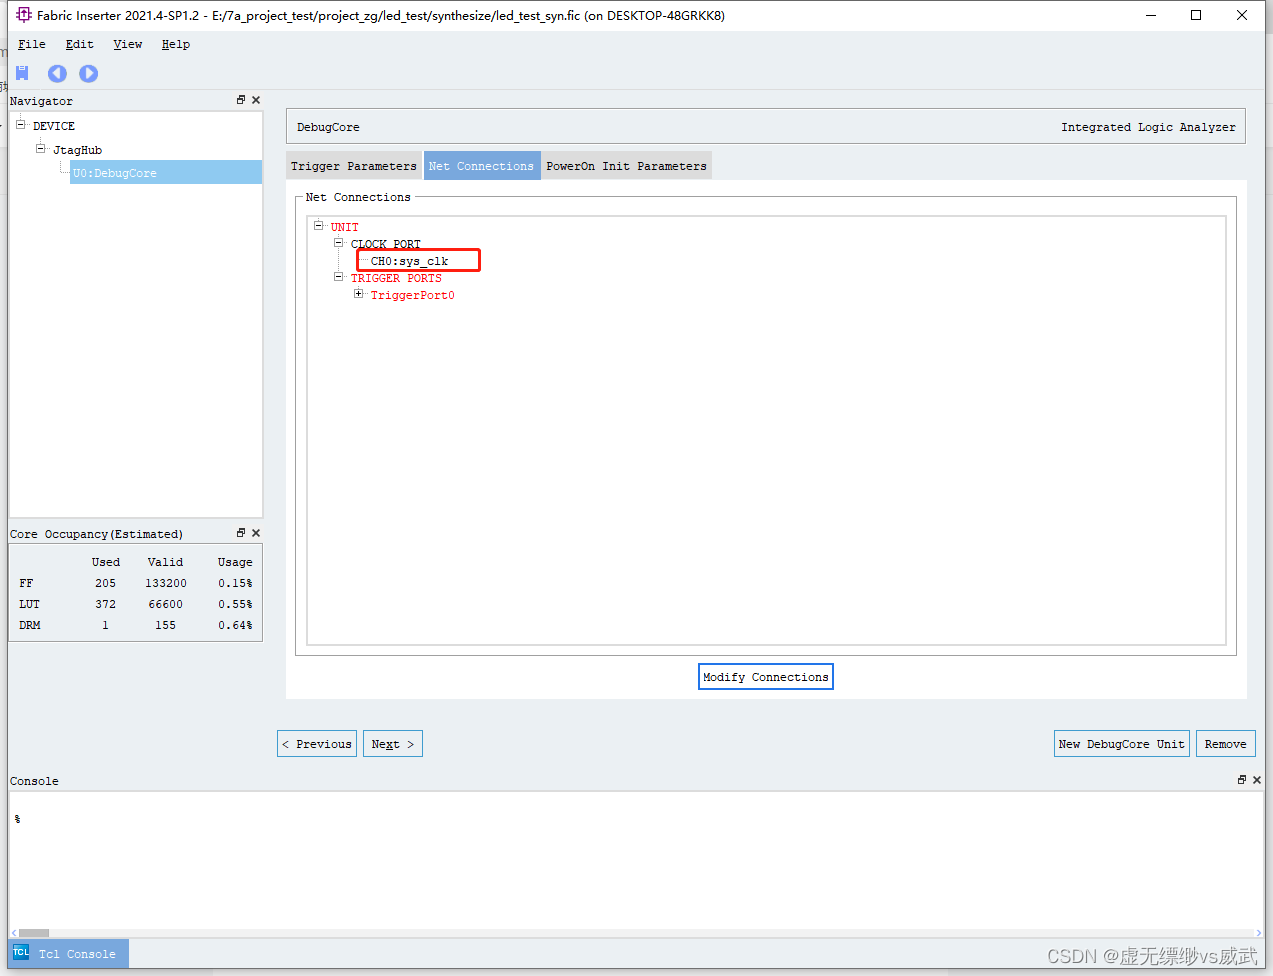Click the Remove button

(x=1225, y=743)
